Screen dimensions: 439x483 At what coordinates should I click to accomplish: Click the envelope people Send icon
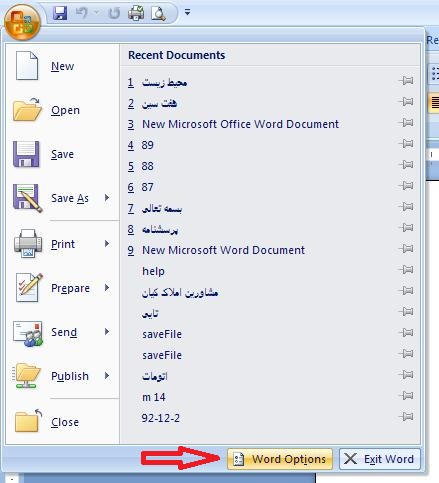point(28,334)
